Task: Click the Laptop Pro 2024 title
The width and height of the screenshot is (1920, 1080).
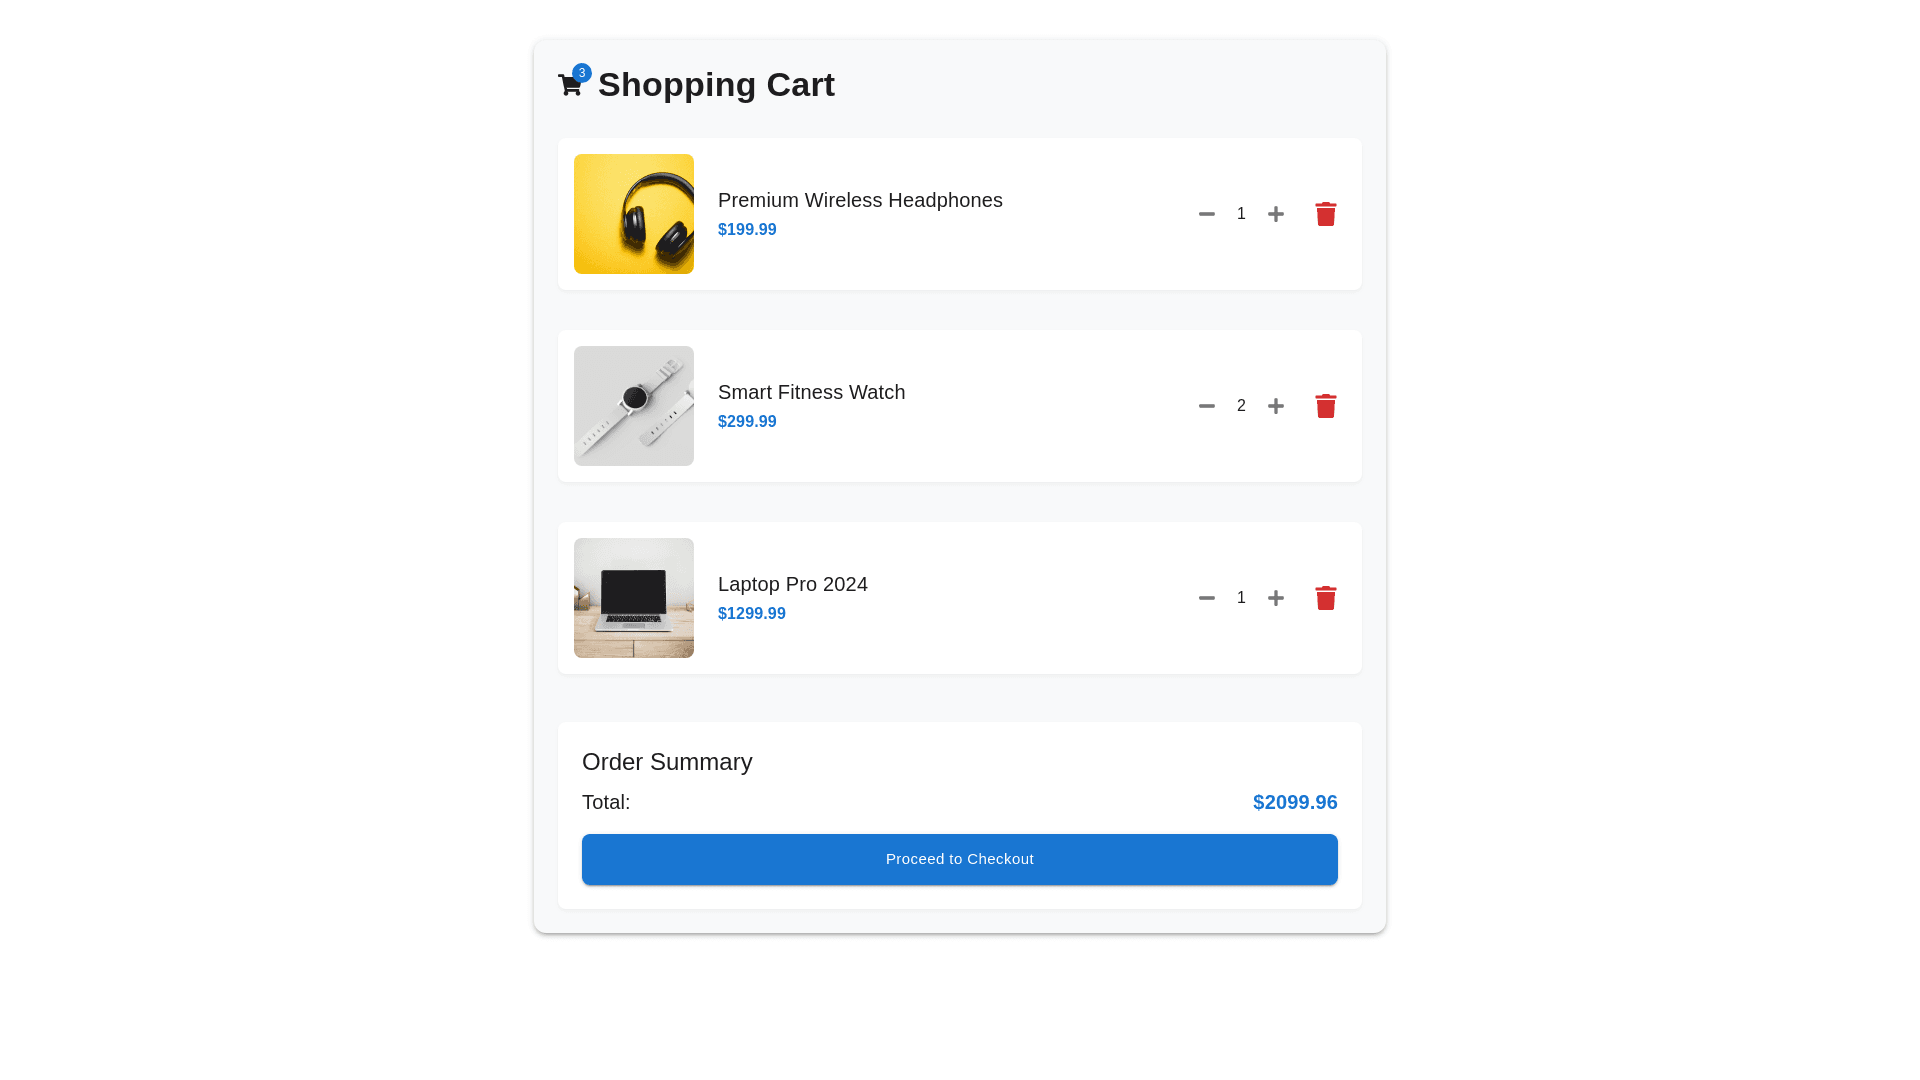Action: (793, 584)
